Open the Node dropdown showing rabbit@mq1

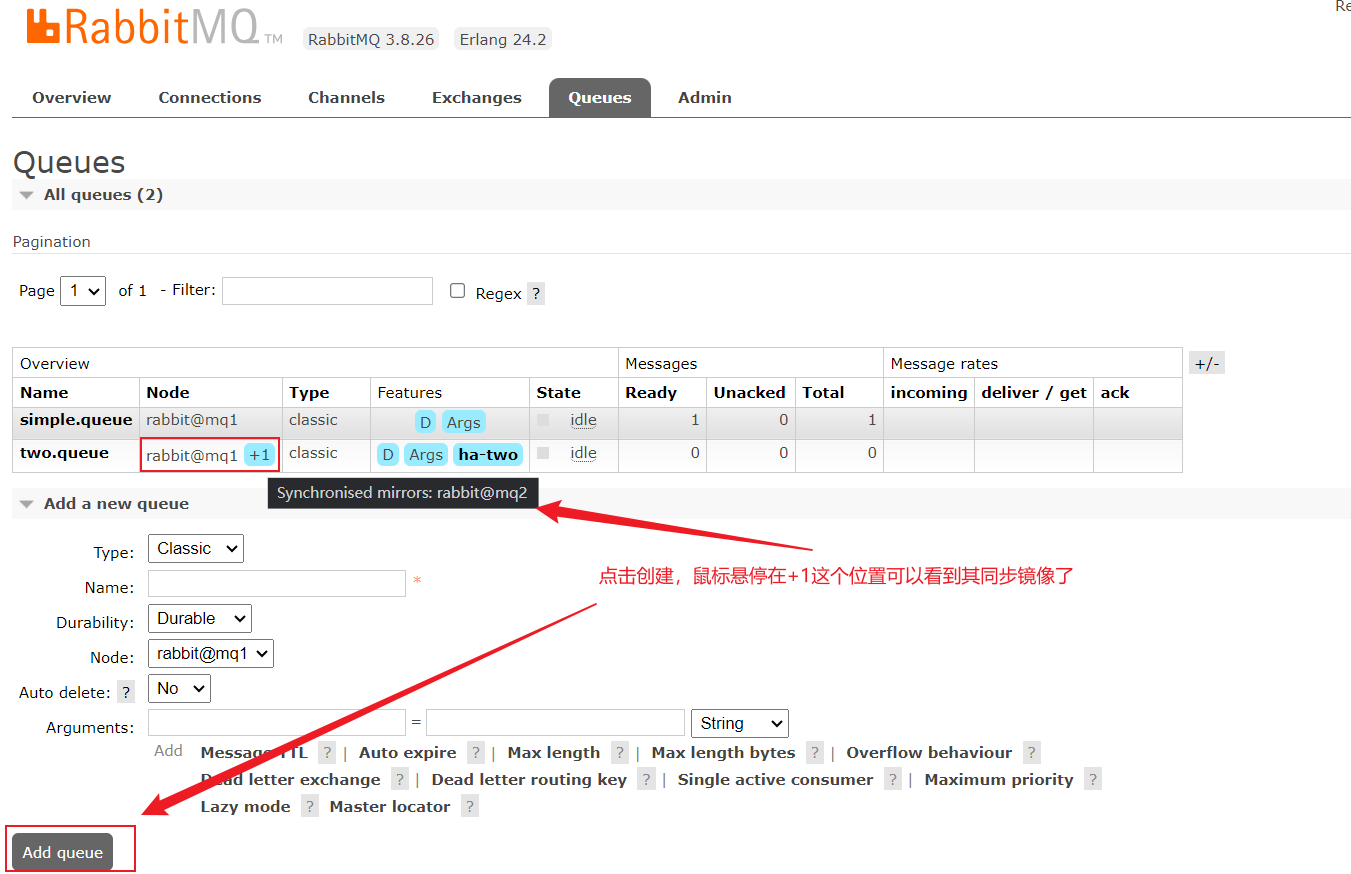click(x=211, y=654)
